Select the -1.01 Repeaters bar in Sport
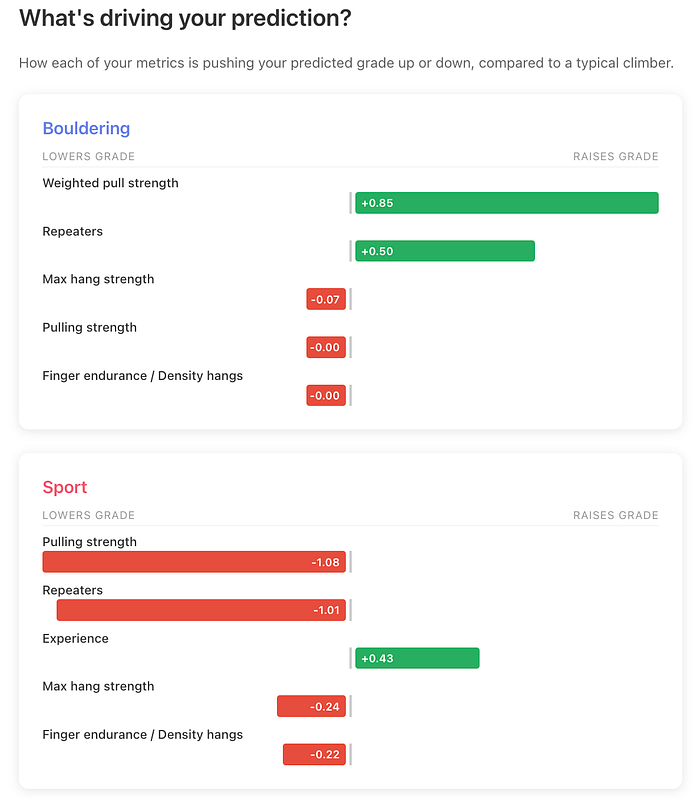 tap(201, 610)
